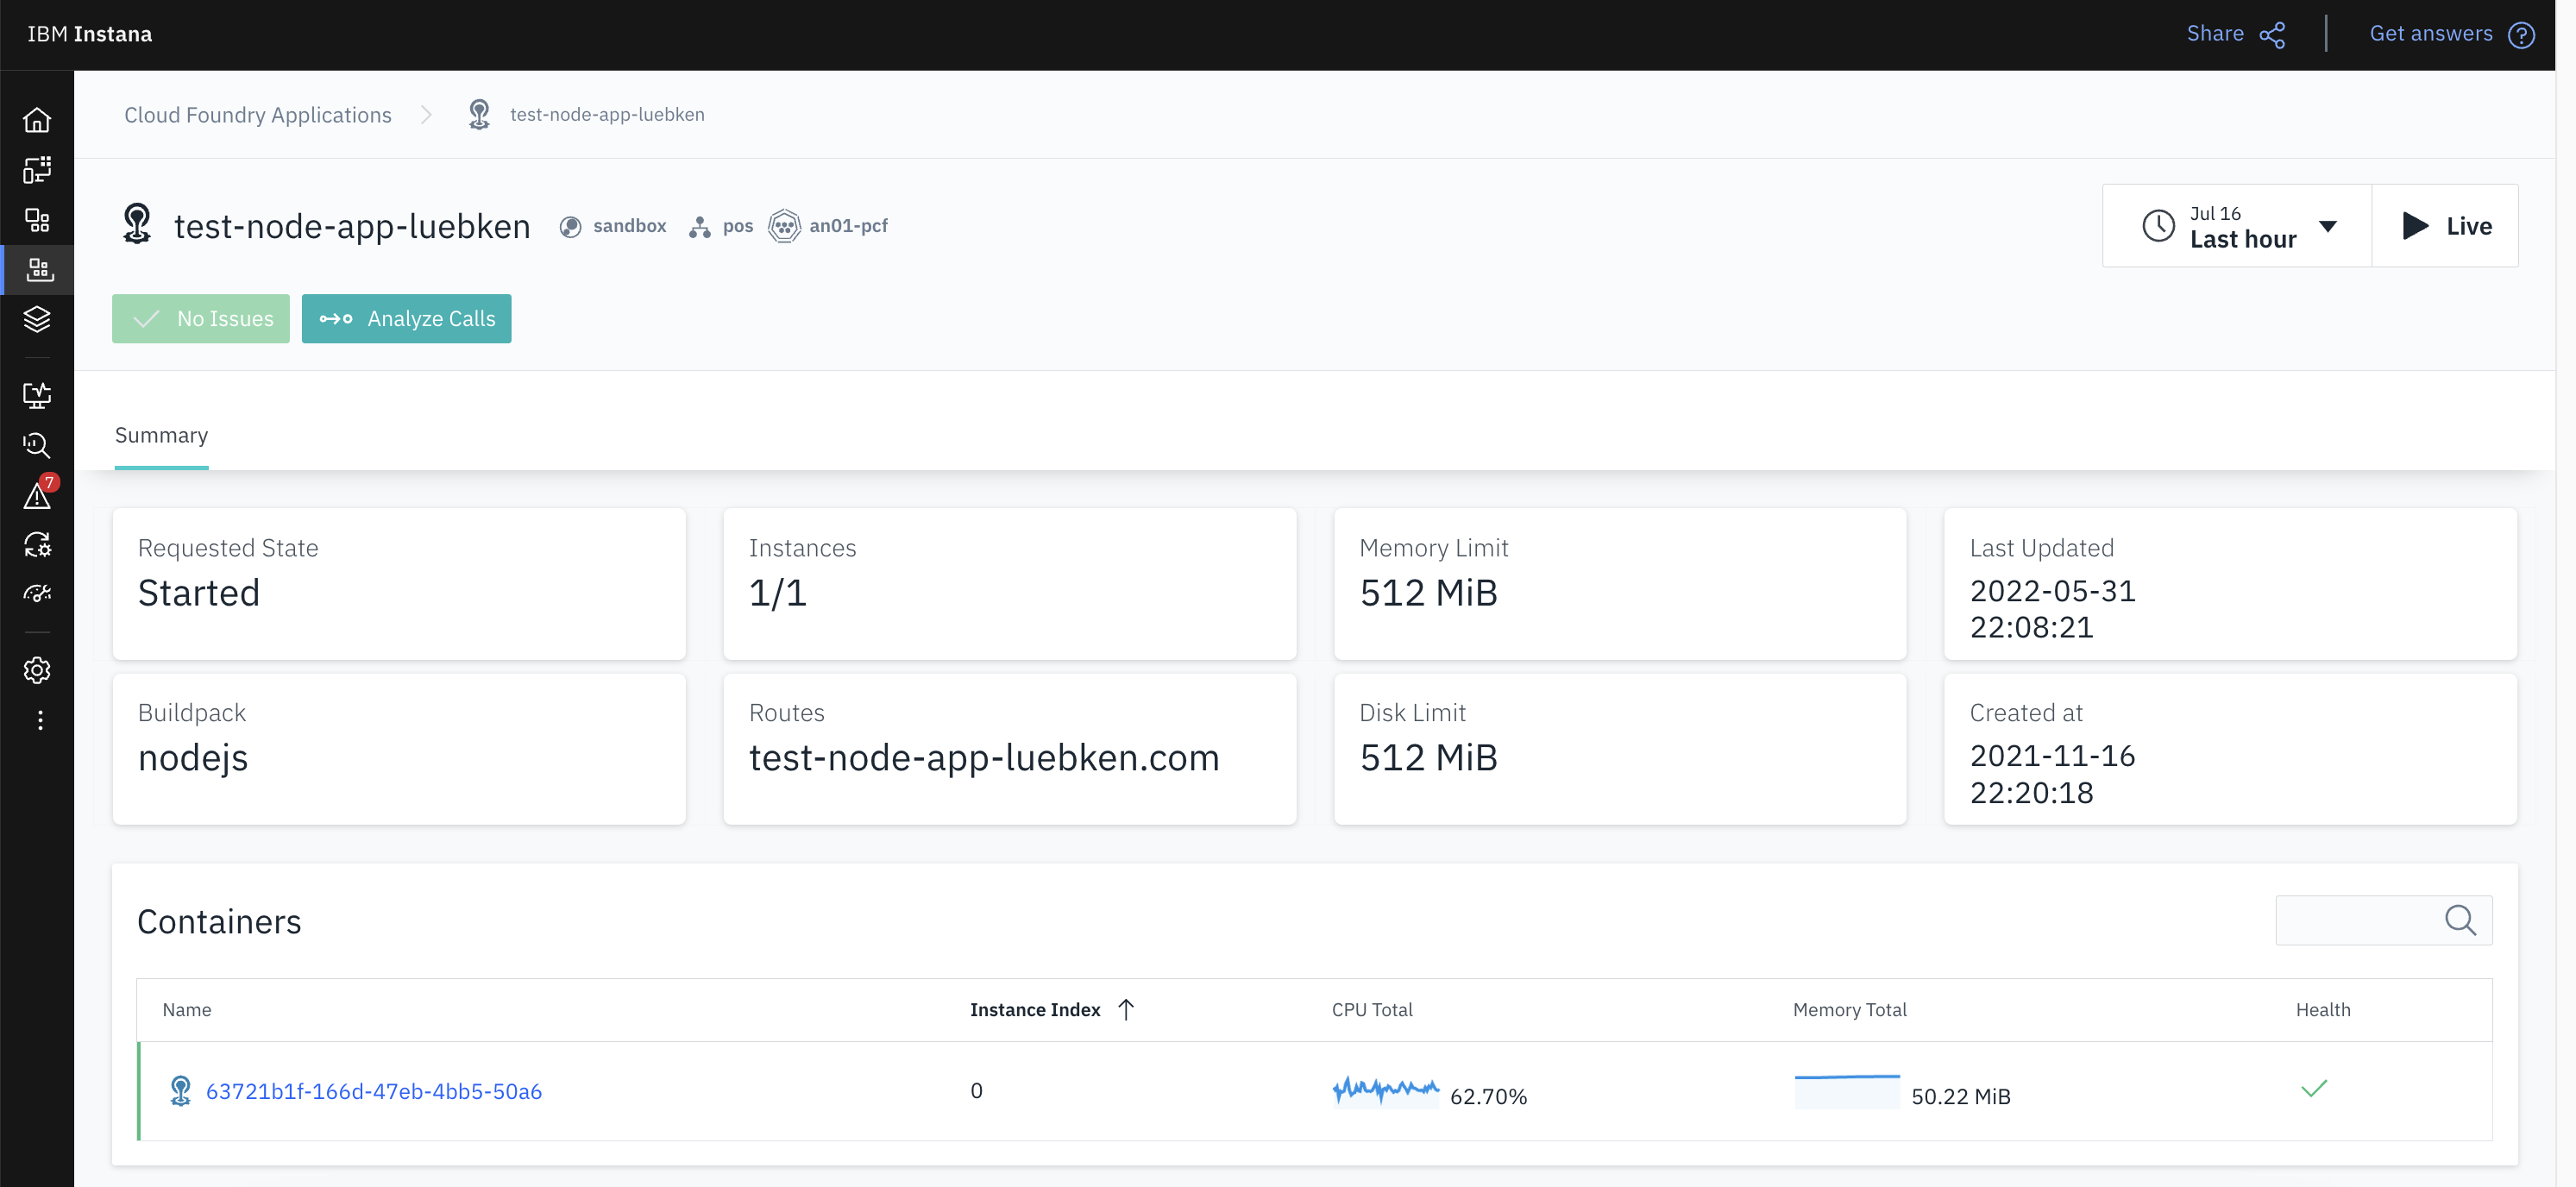Screen dimensions: 2576x1187
Task: Click the IBM Instana logo
Action: pyautogui.click(x=90, y=34)
